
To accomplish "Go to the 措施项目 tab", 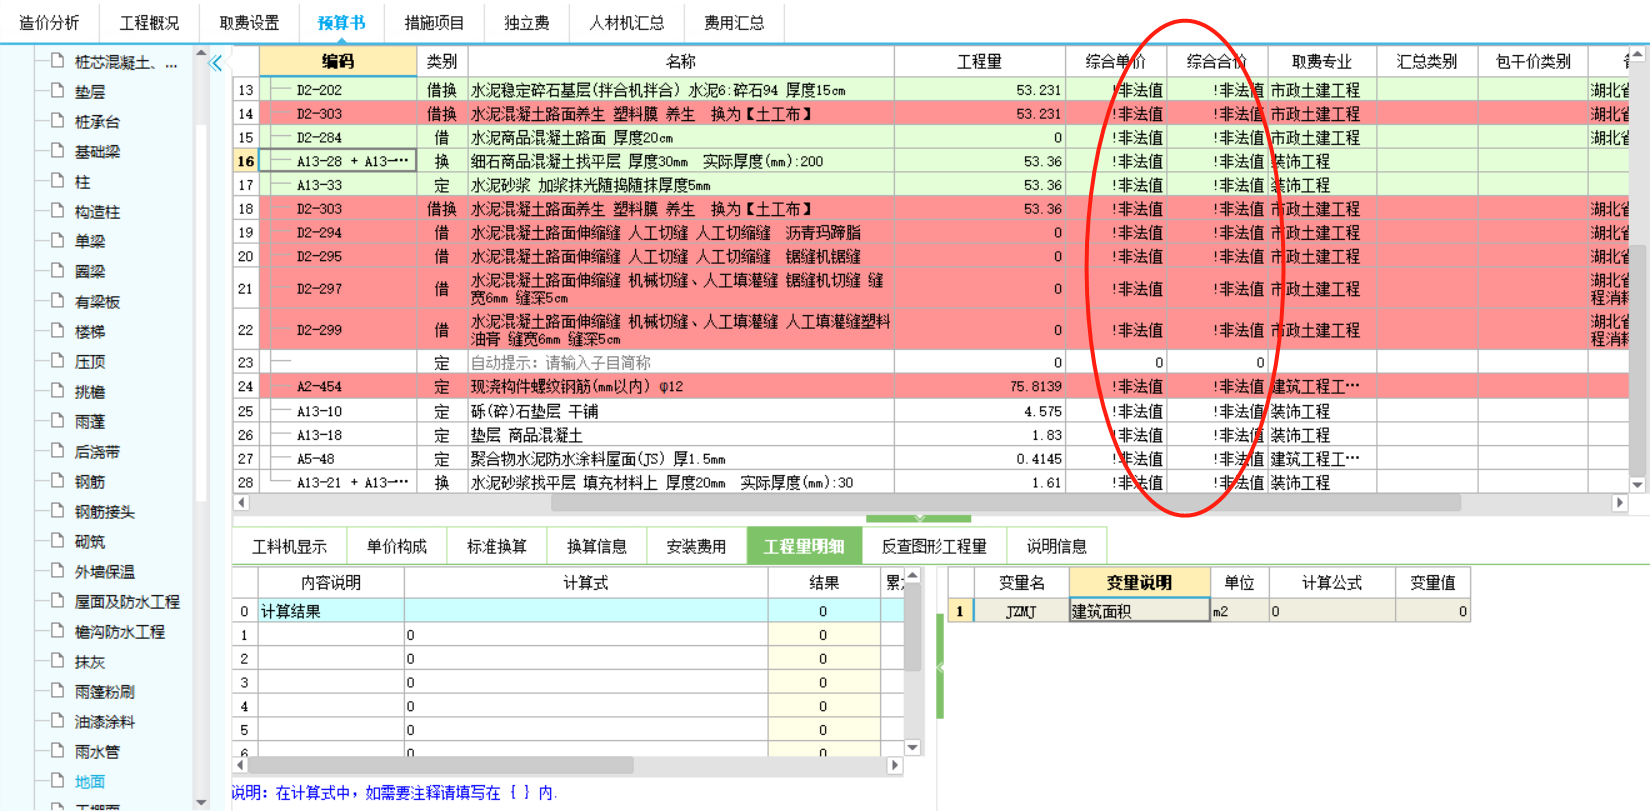I will pos(434,22).
